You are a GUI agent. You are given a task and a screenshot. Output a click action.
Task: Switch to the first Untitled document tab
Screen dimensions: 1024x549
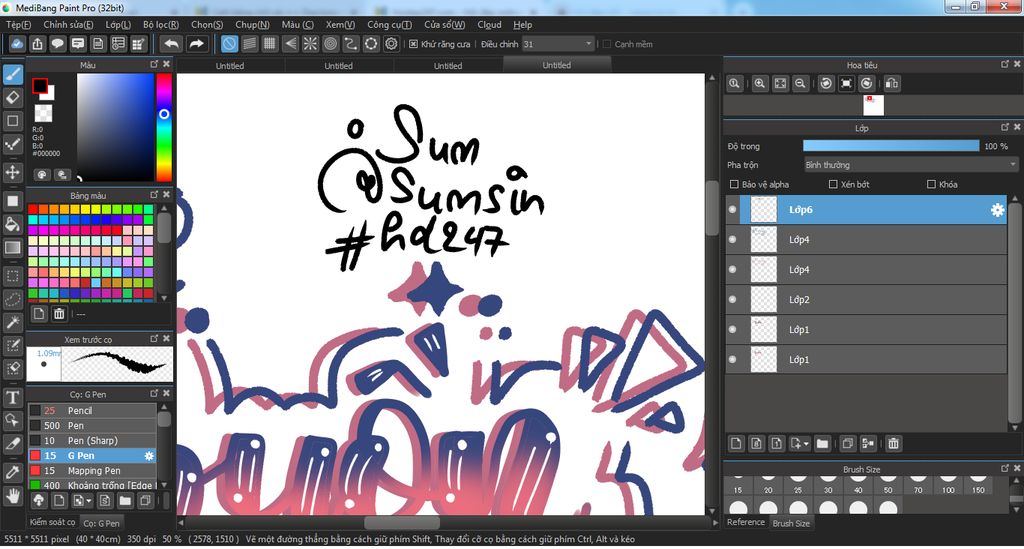click(x=230, y=66)
